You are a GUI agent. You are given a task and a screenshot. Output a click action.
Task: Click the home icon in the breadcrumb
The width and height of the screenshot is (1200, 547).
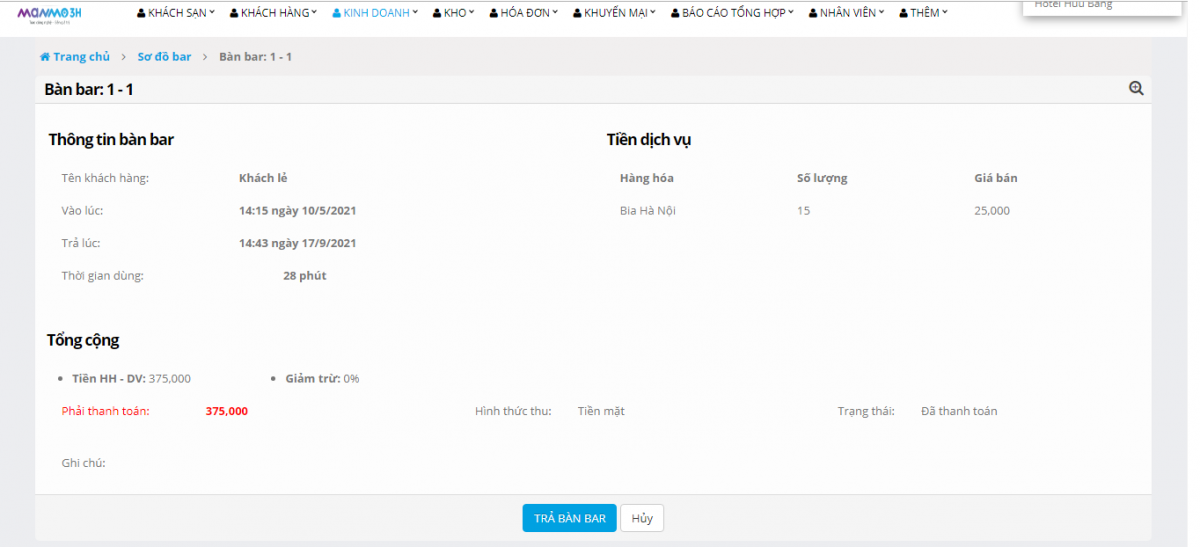(x=45, y=57)
